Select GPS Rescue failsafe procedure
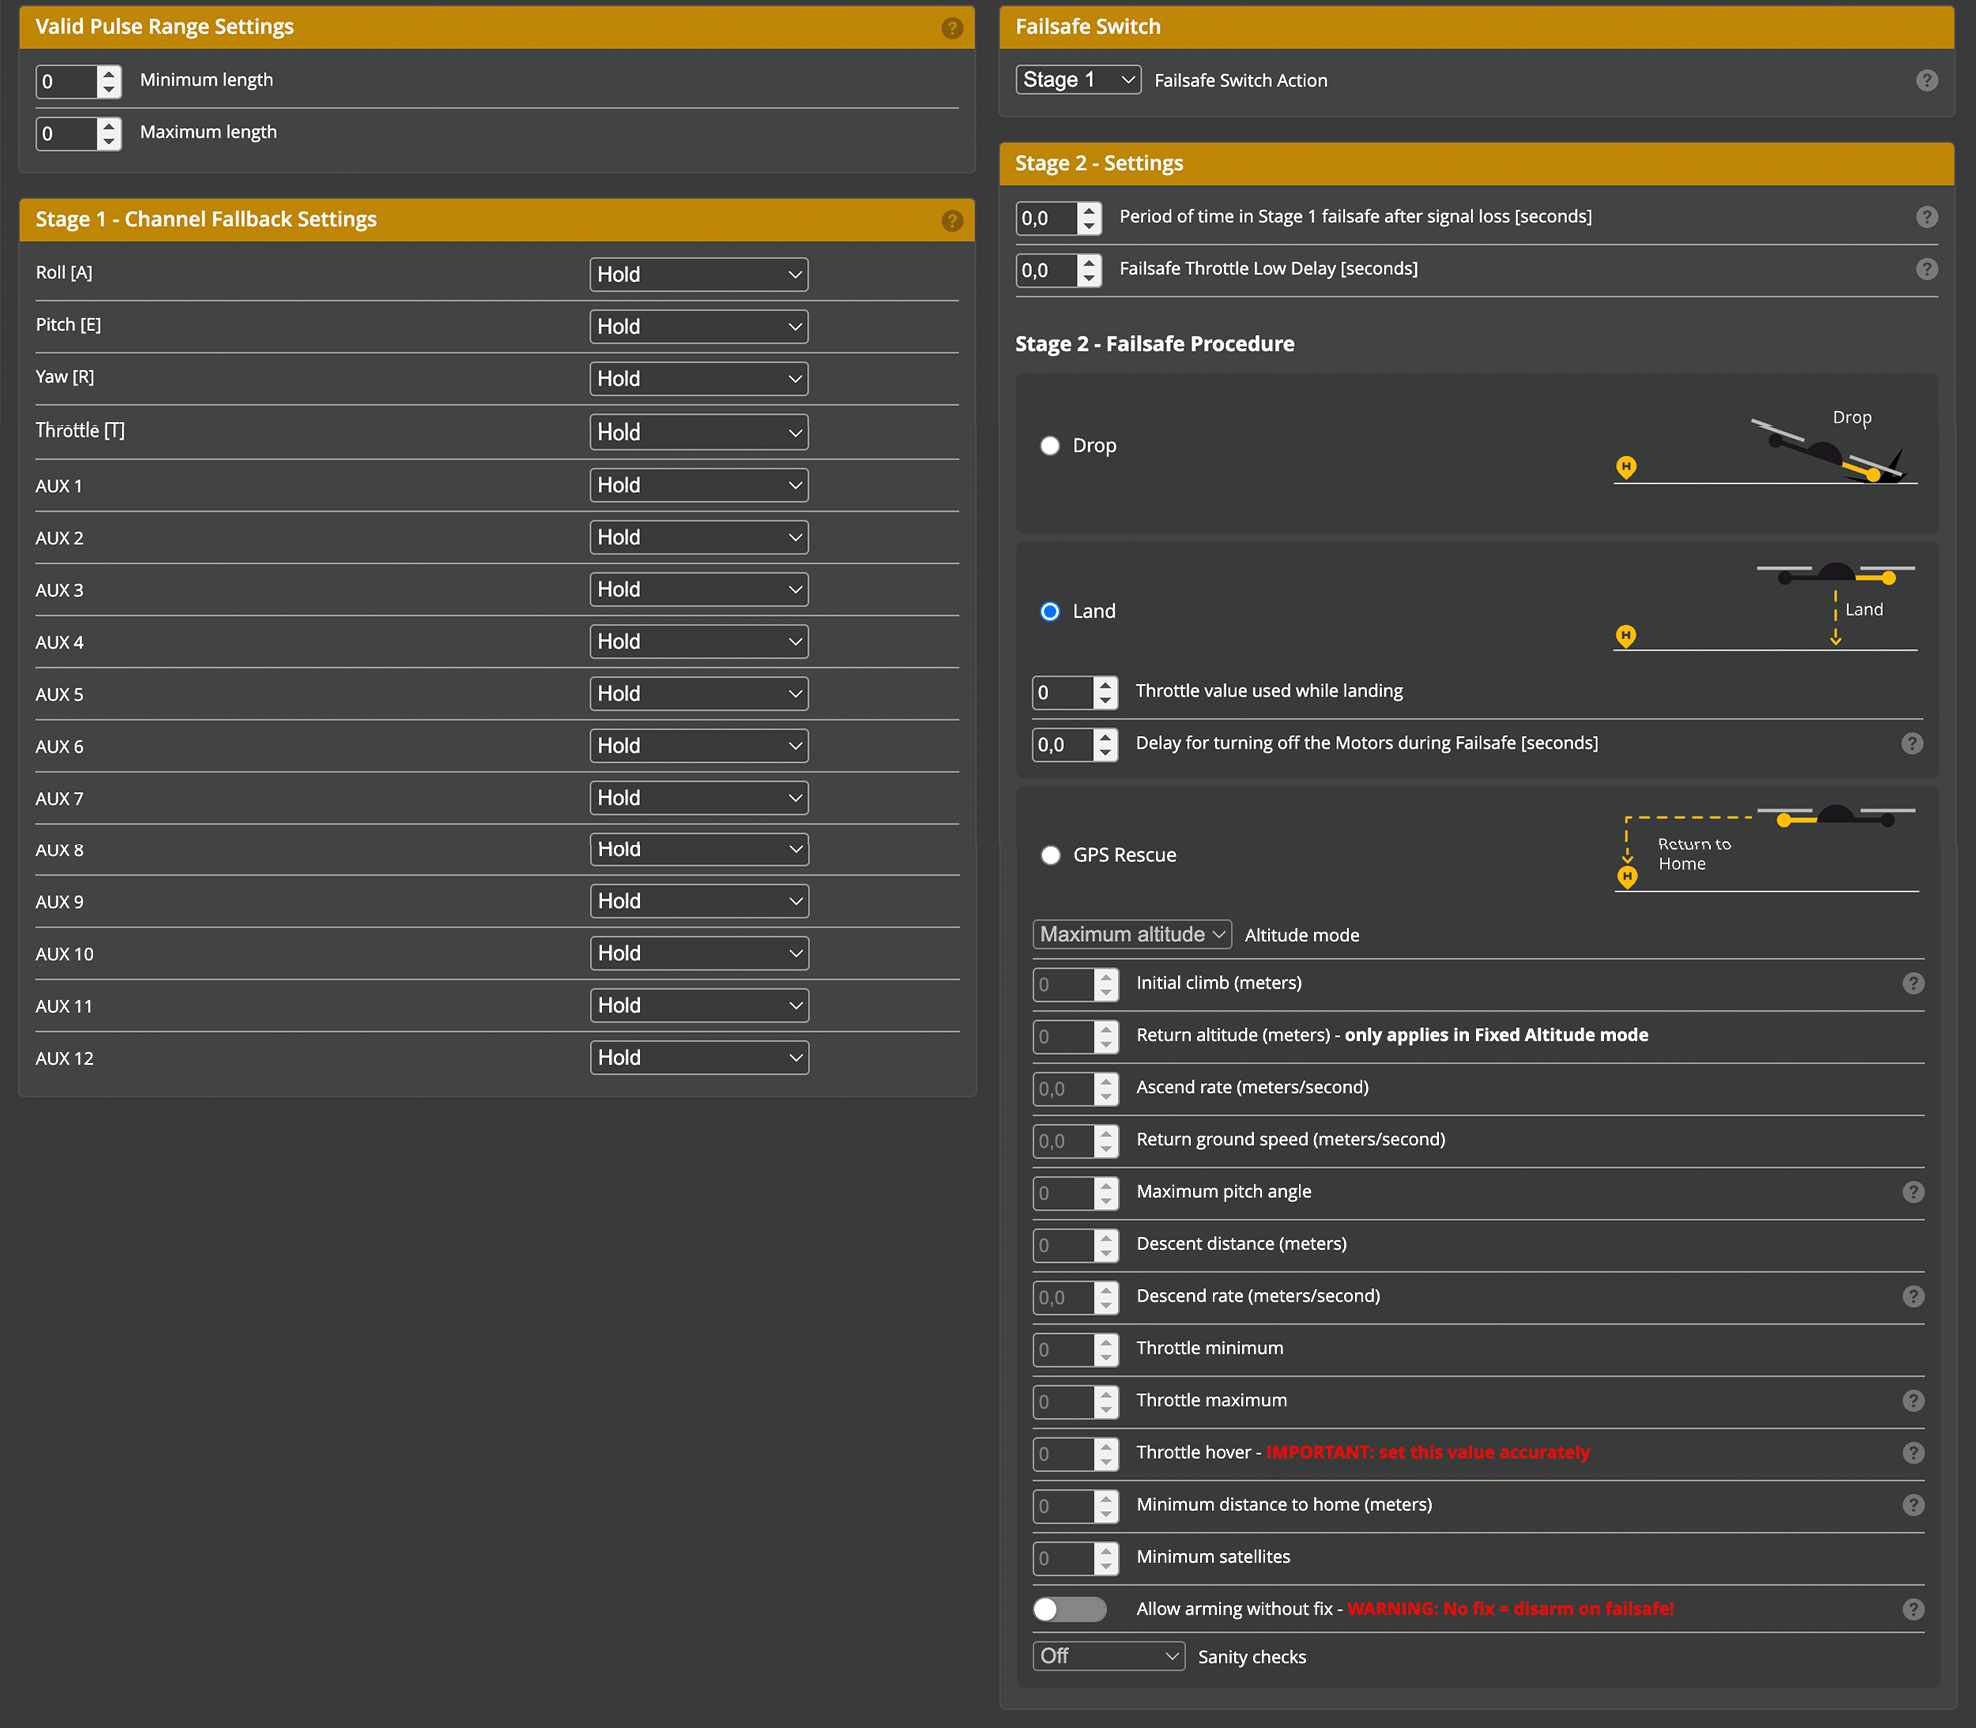Viewport: 1976px width, 1728px height. 1050,856
